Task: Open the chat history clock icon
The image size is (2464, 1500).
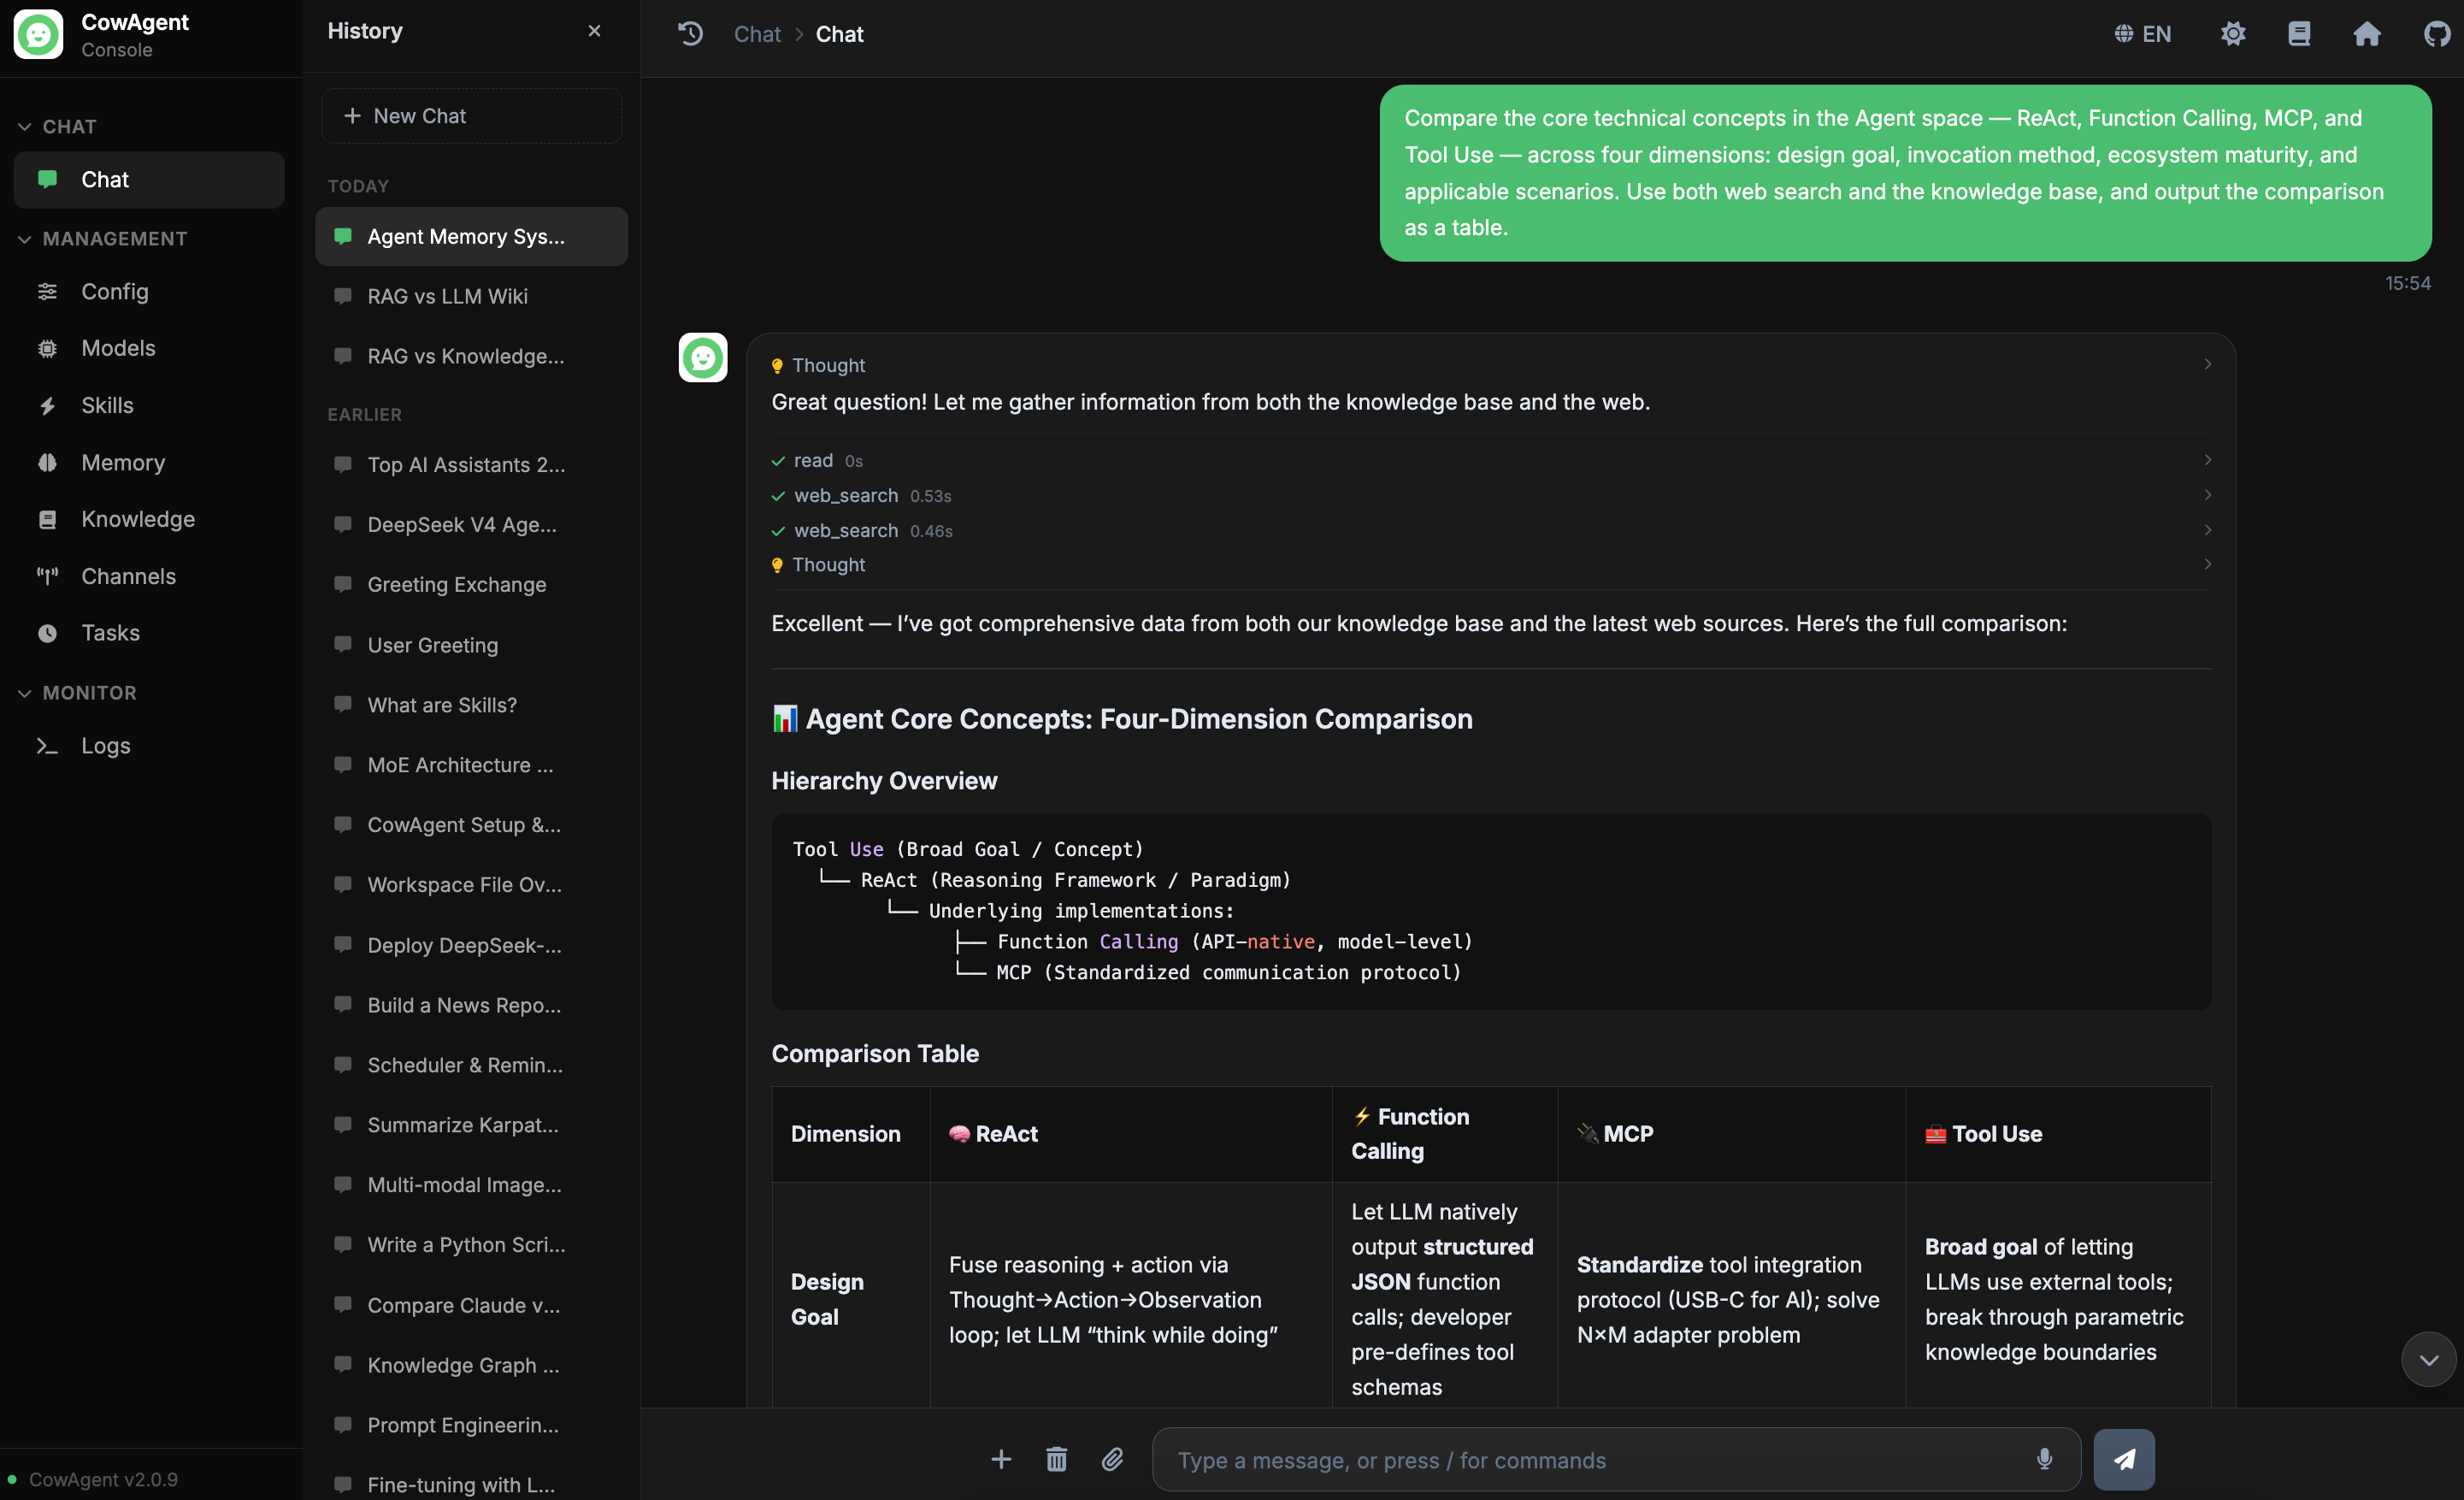Action: (690, 34)
